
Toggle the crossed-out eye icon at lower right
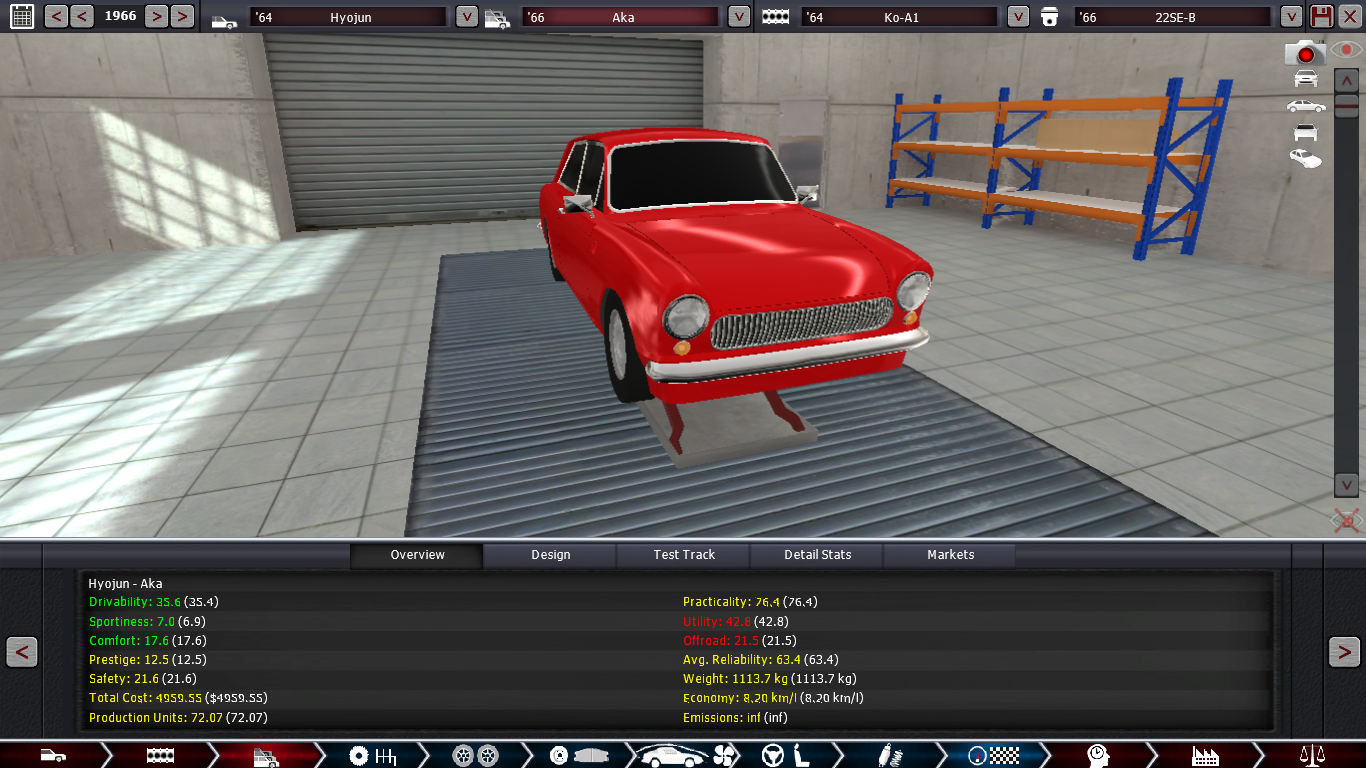1346,520
